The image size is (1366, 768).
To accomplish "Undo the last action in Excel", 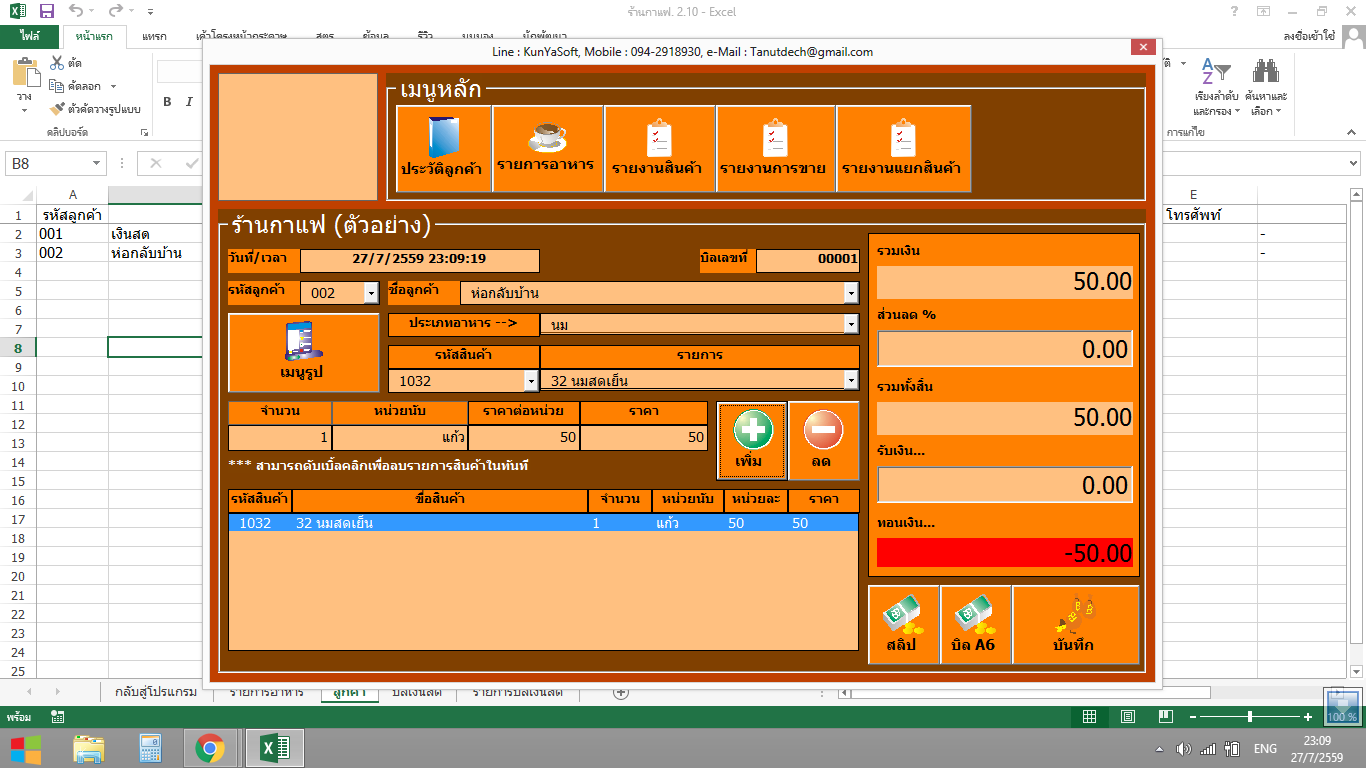I will click(78, 11).
